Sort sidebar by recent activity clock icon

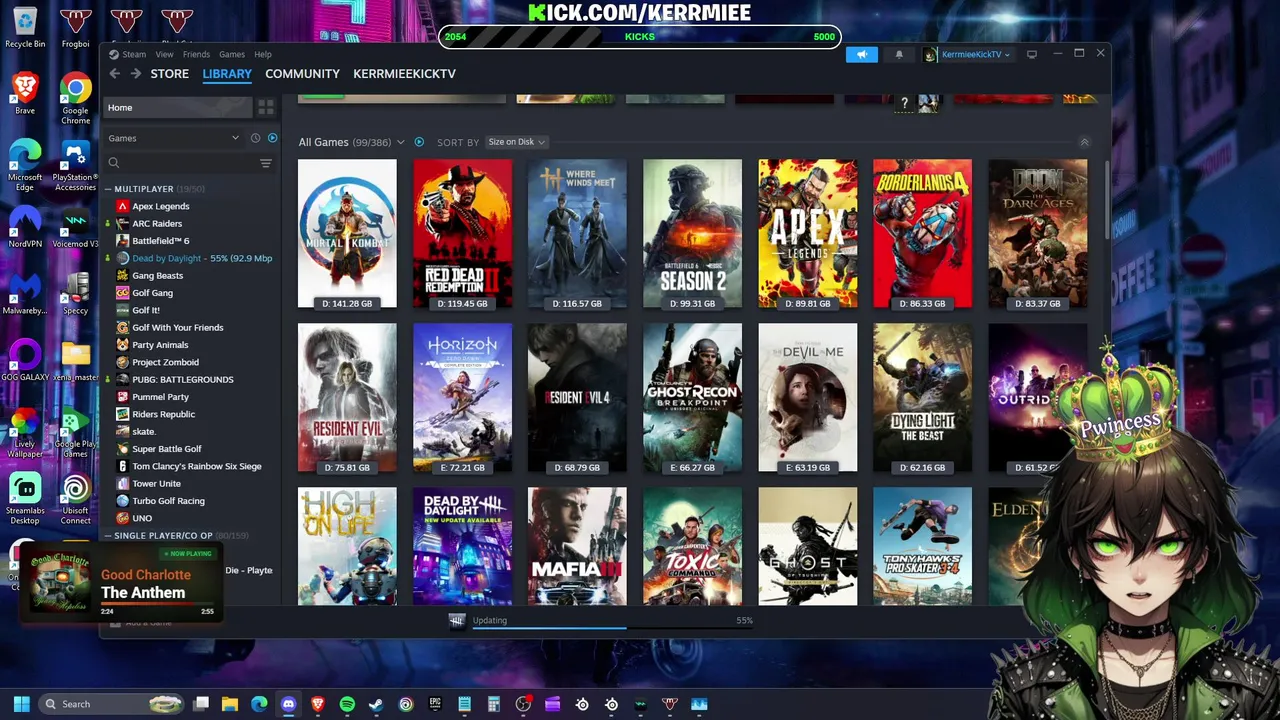pos(255,138)
